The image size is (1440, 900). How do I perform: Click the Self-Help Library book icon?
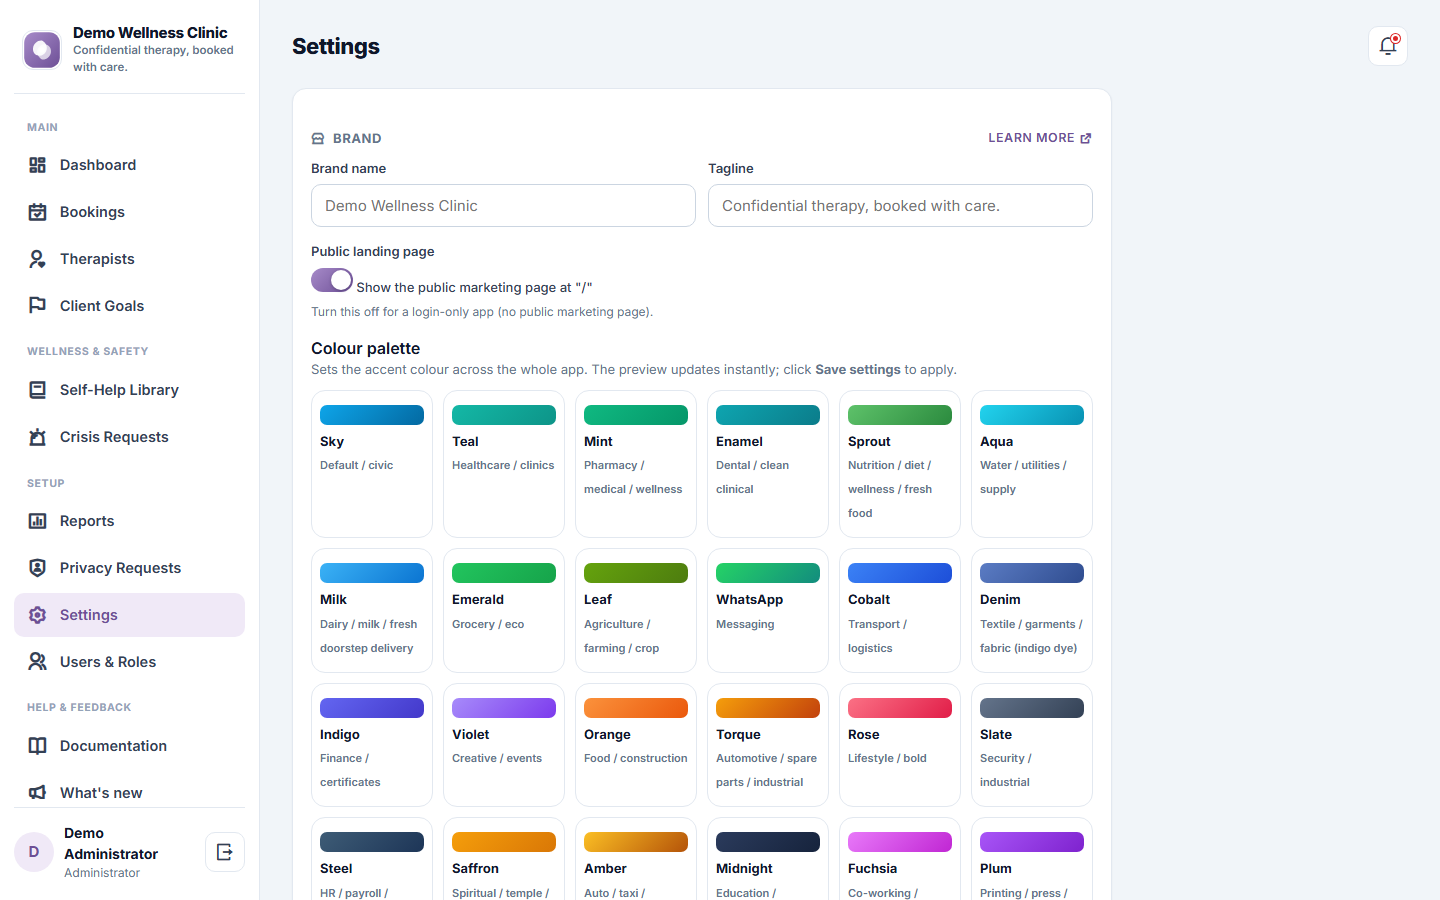tap(38, 390)
